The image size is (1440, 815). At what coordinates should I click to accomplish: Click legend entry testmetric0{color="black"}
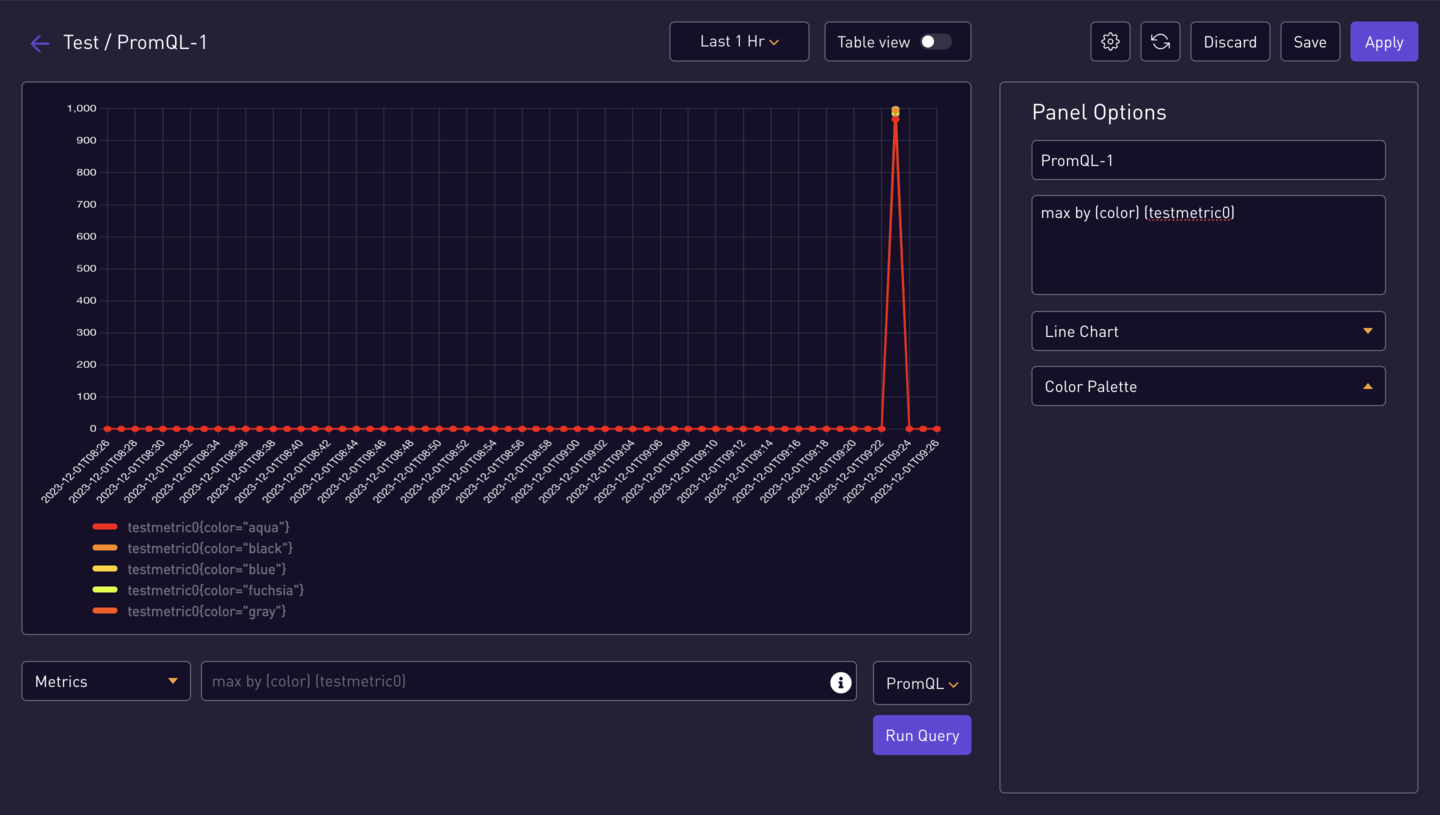[x=210, y=548]
